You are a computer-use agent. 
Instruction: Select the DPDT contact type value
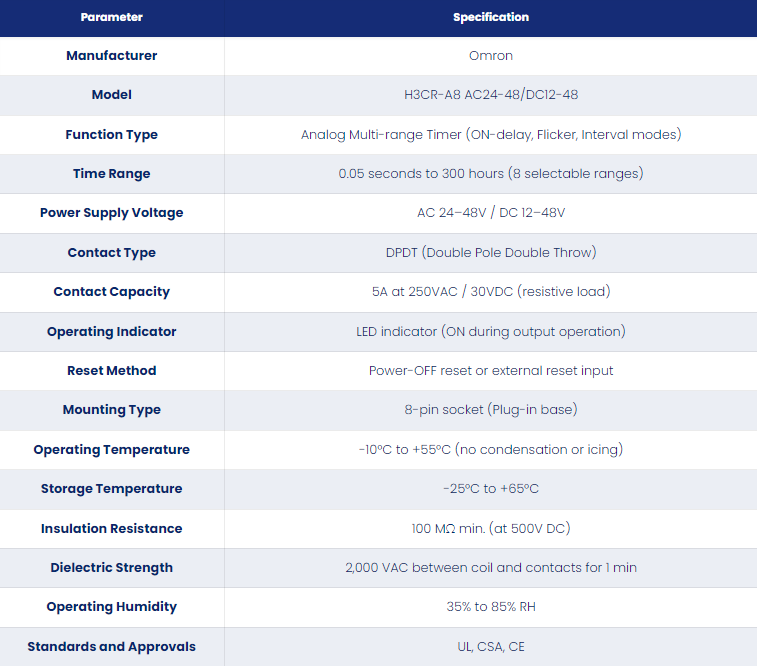tap(491, 252)
